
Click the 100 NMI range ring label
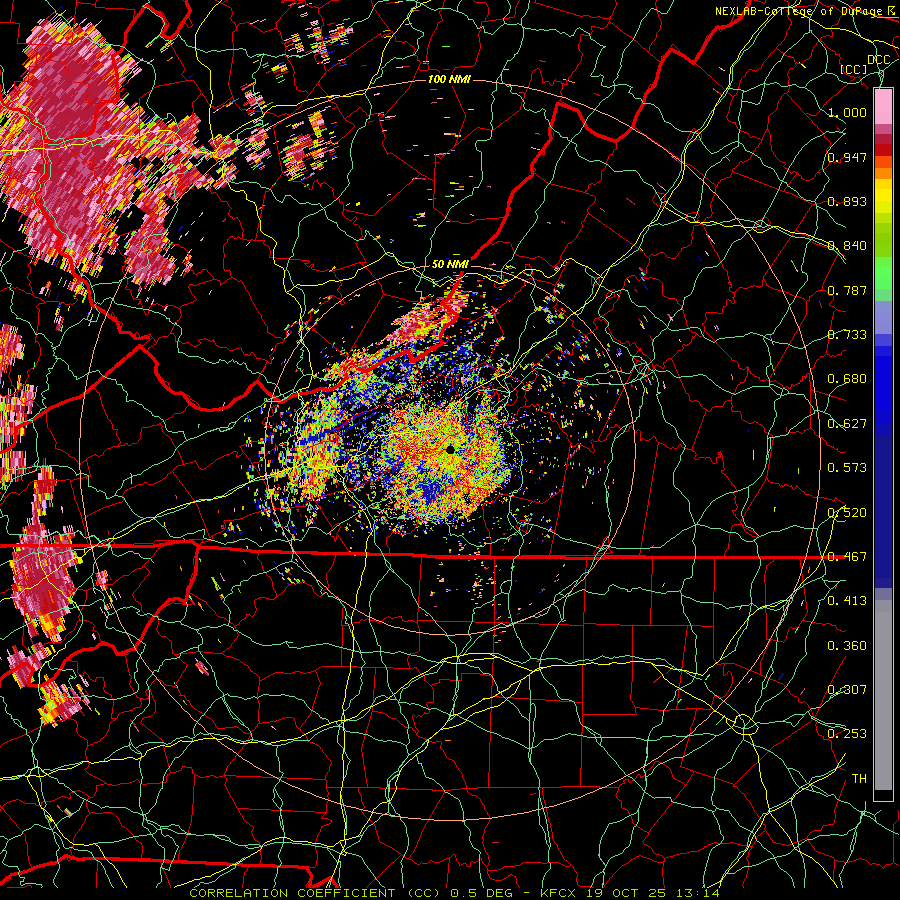(x=449, y=79)
